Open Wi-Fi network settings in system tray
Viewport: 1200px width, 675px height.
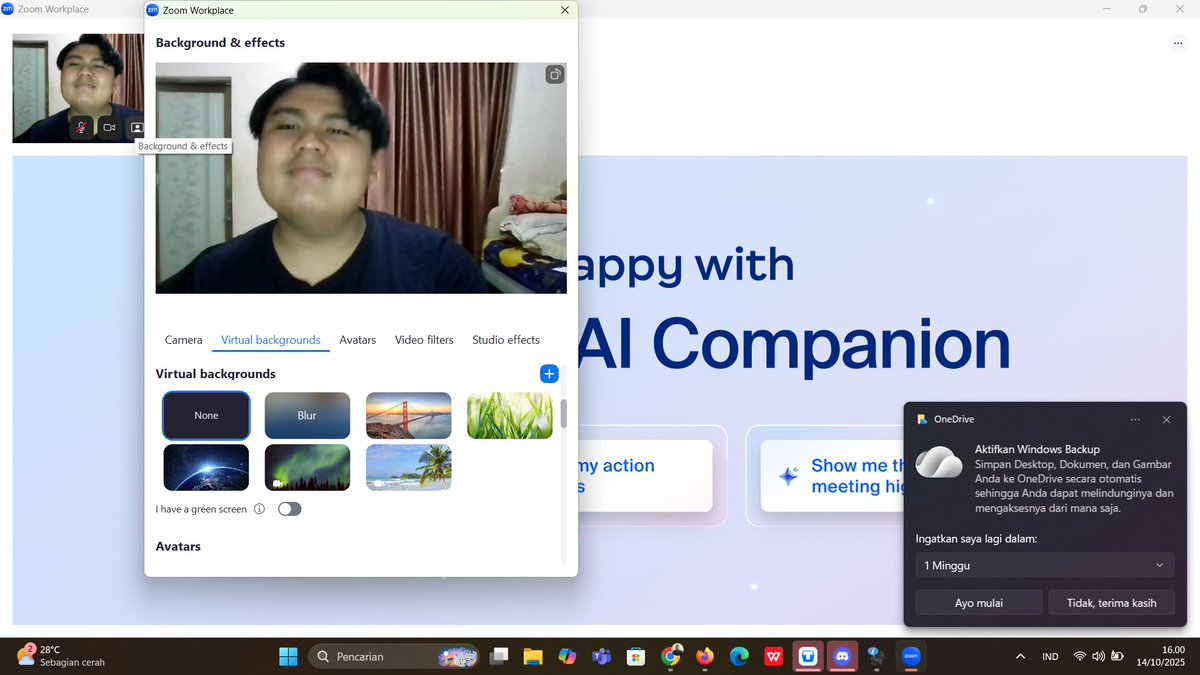coord(1080,657)
